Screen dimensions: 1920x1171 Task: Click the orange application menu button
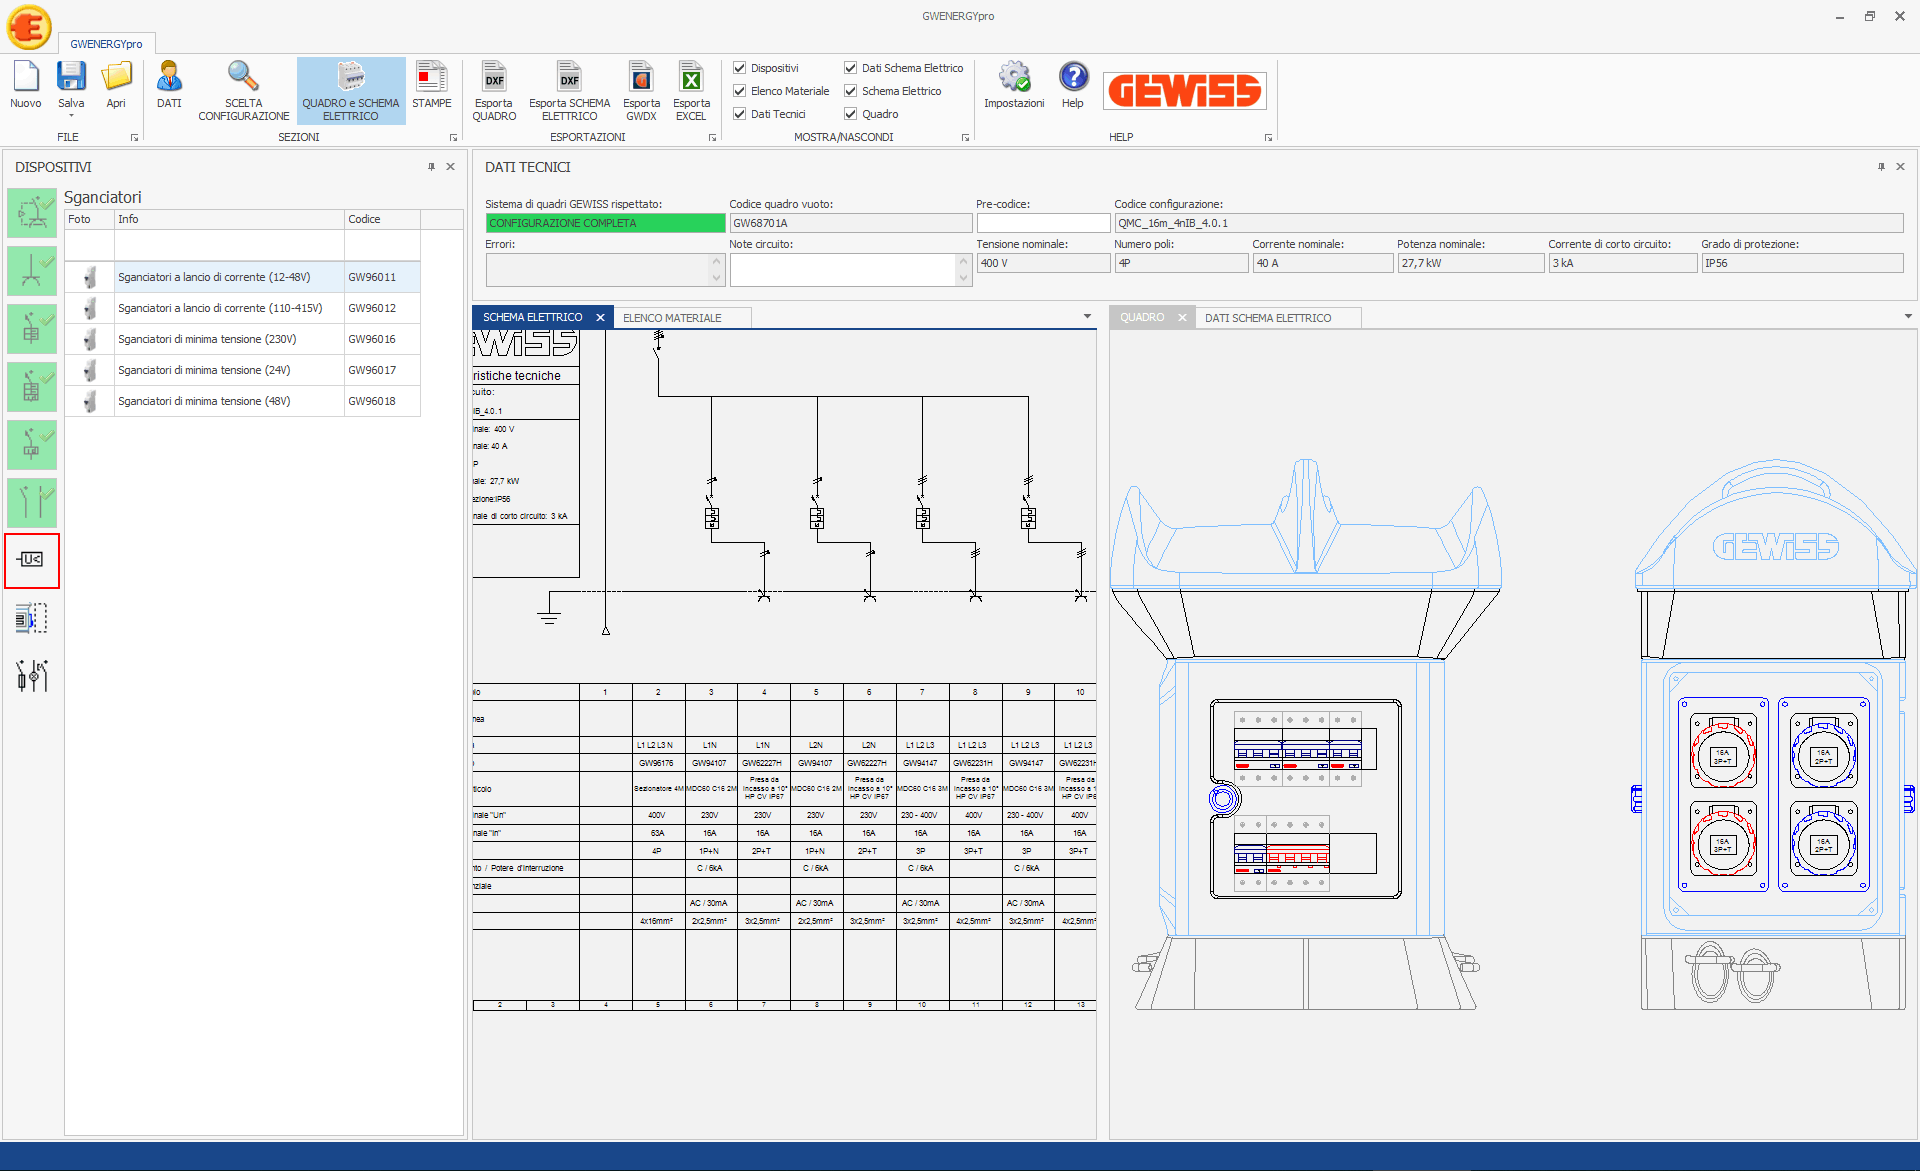tap(29, 27)
